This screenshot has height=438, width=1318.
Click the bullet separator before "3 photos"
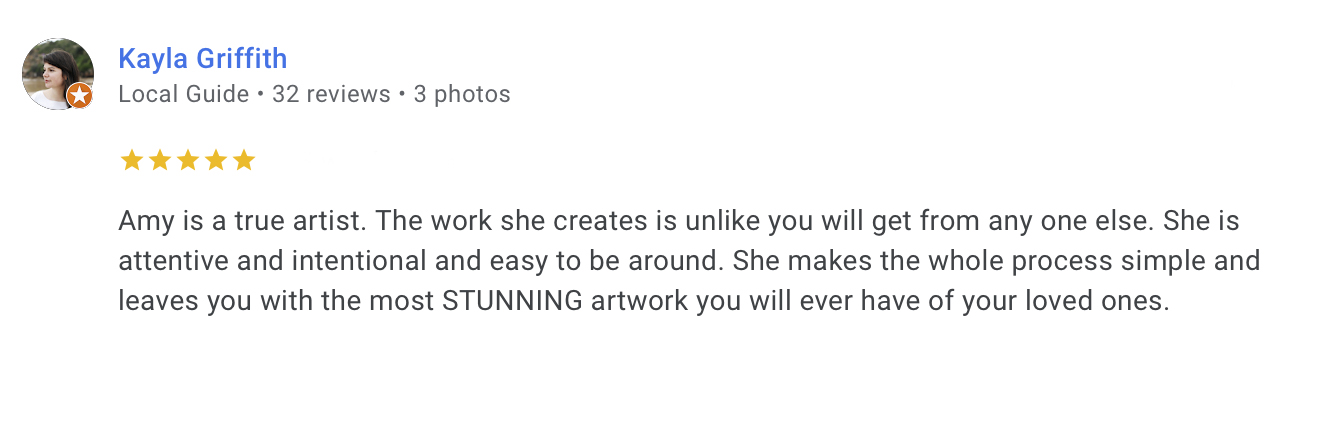click(x=402, y=95)
